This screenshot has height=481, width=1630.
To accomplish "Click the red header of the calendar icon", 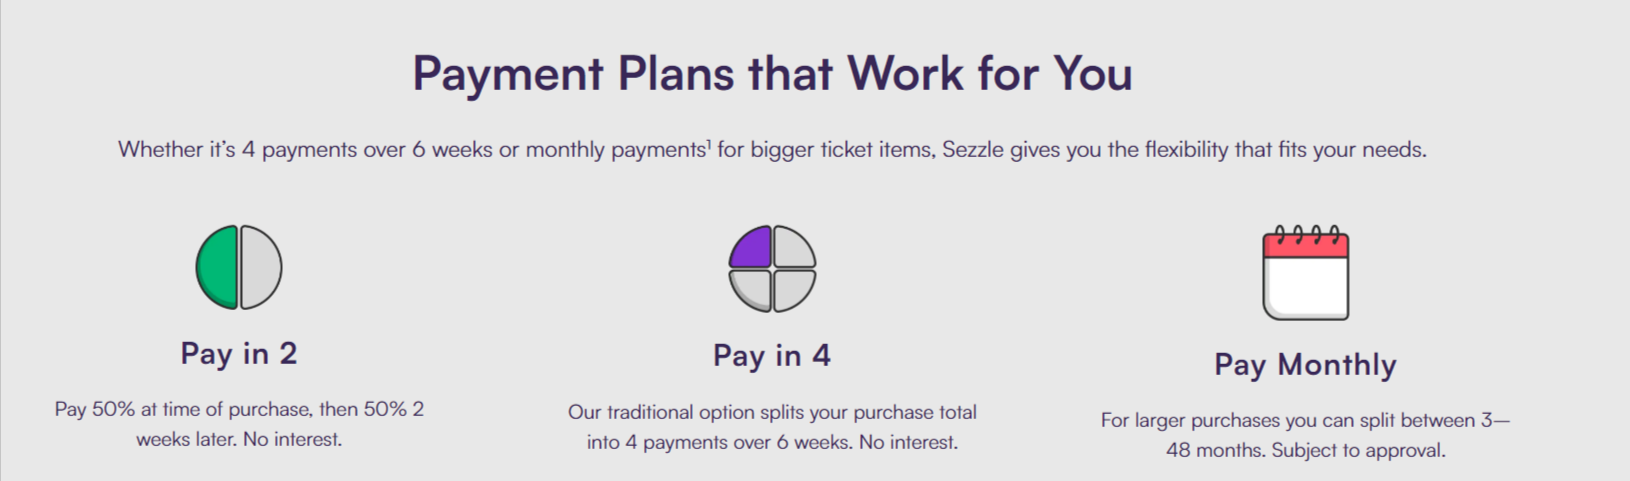I will point(1305,245).
